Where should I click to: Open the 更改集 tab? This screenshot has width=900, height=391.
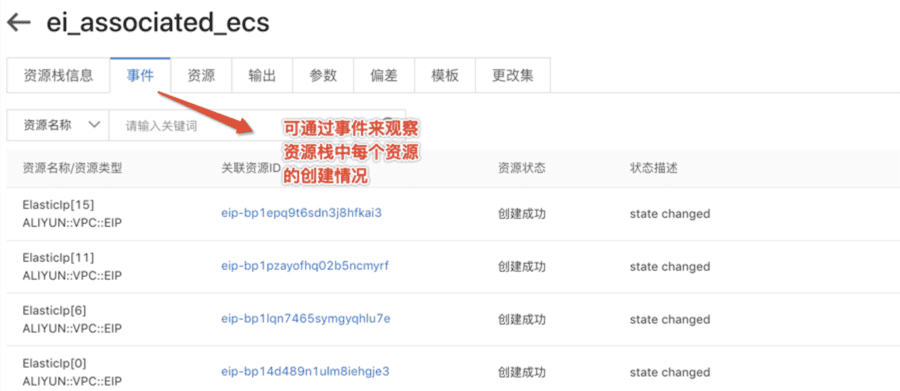tap(513, 75)
